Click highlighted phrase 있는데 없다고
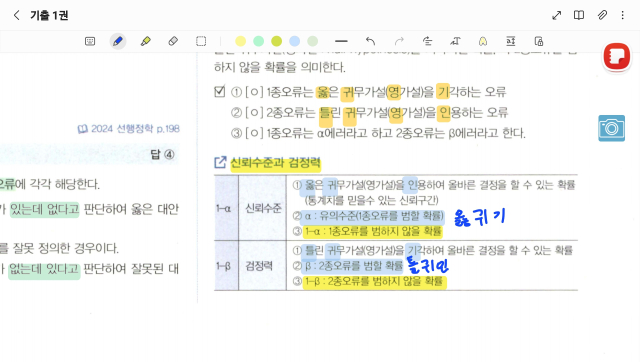Viewport: 640px width, 362px height. click(x=44, y=209)
